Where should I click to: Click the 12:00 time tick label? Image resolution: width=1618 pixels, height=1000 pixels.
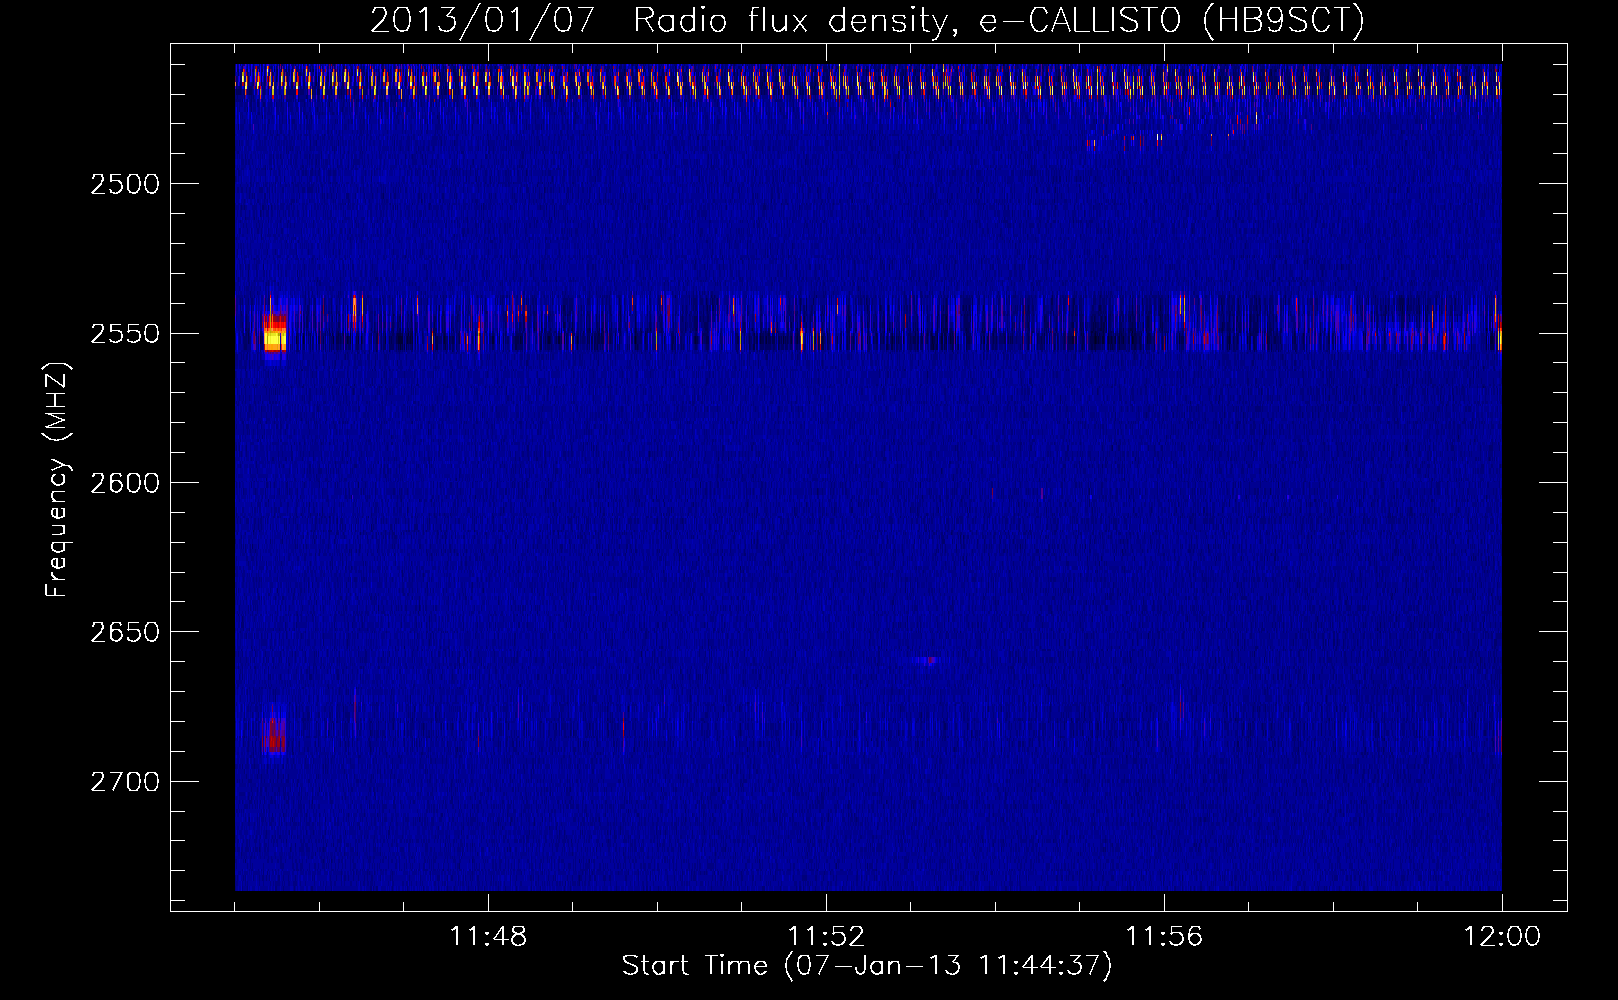[1502, 937]
